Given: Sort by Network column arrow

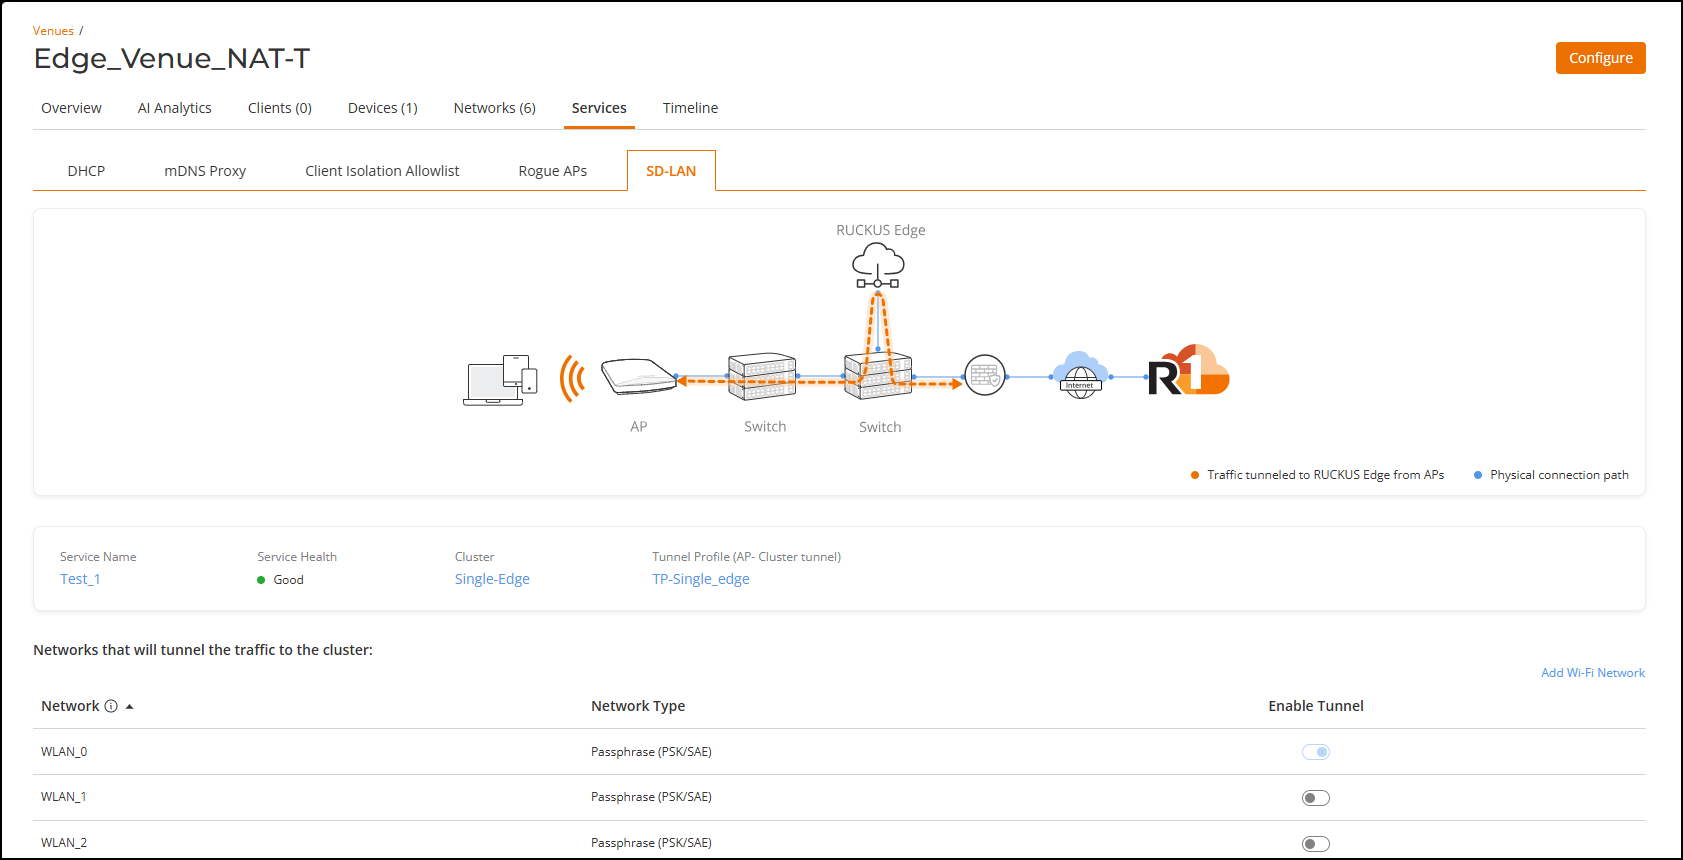Looking at the screenshot, I should point(130,707).
